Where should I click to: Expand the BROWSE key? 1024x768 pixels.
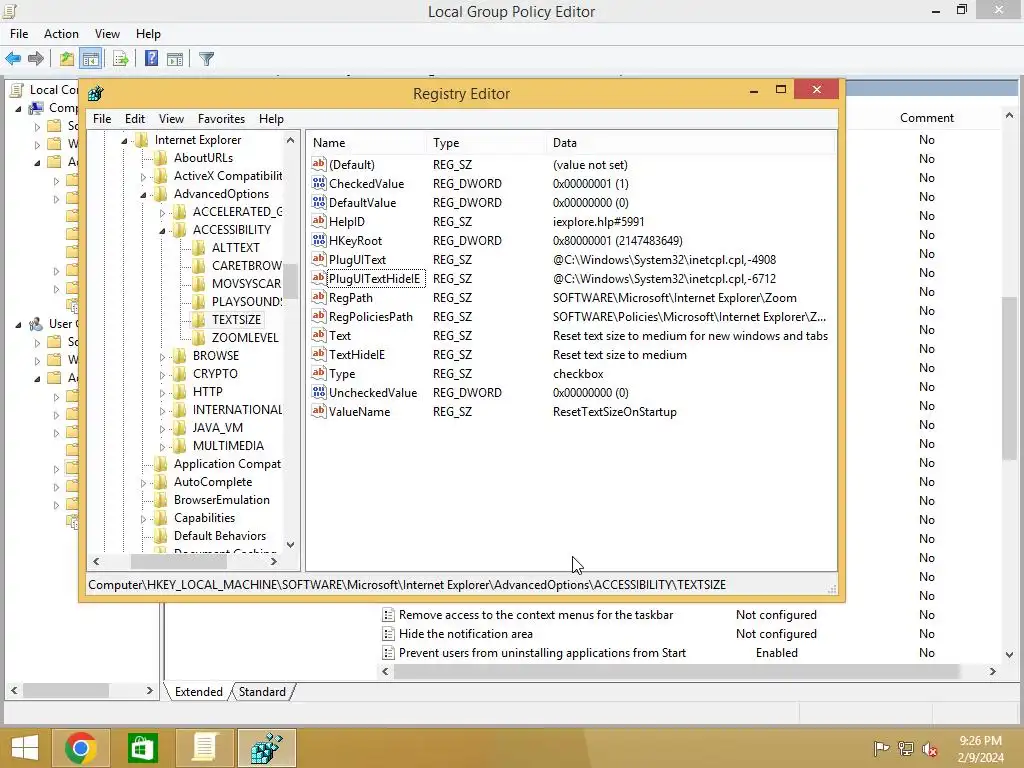pos(162,357)
